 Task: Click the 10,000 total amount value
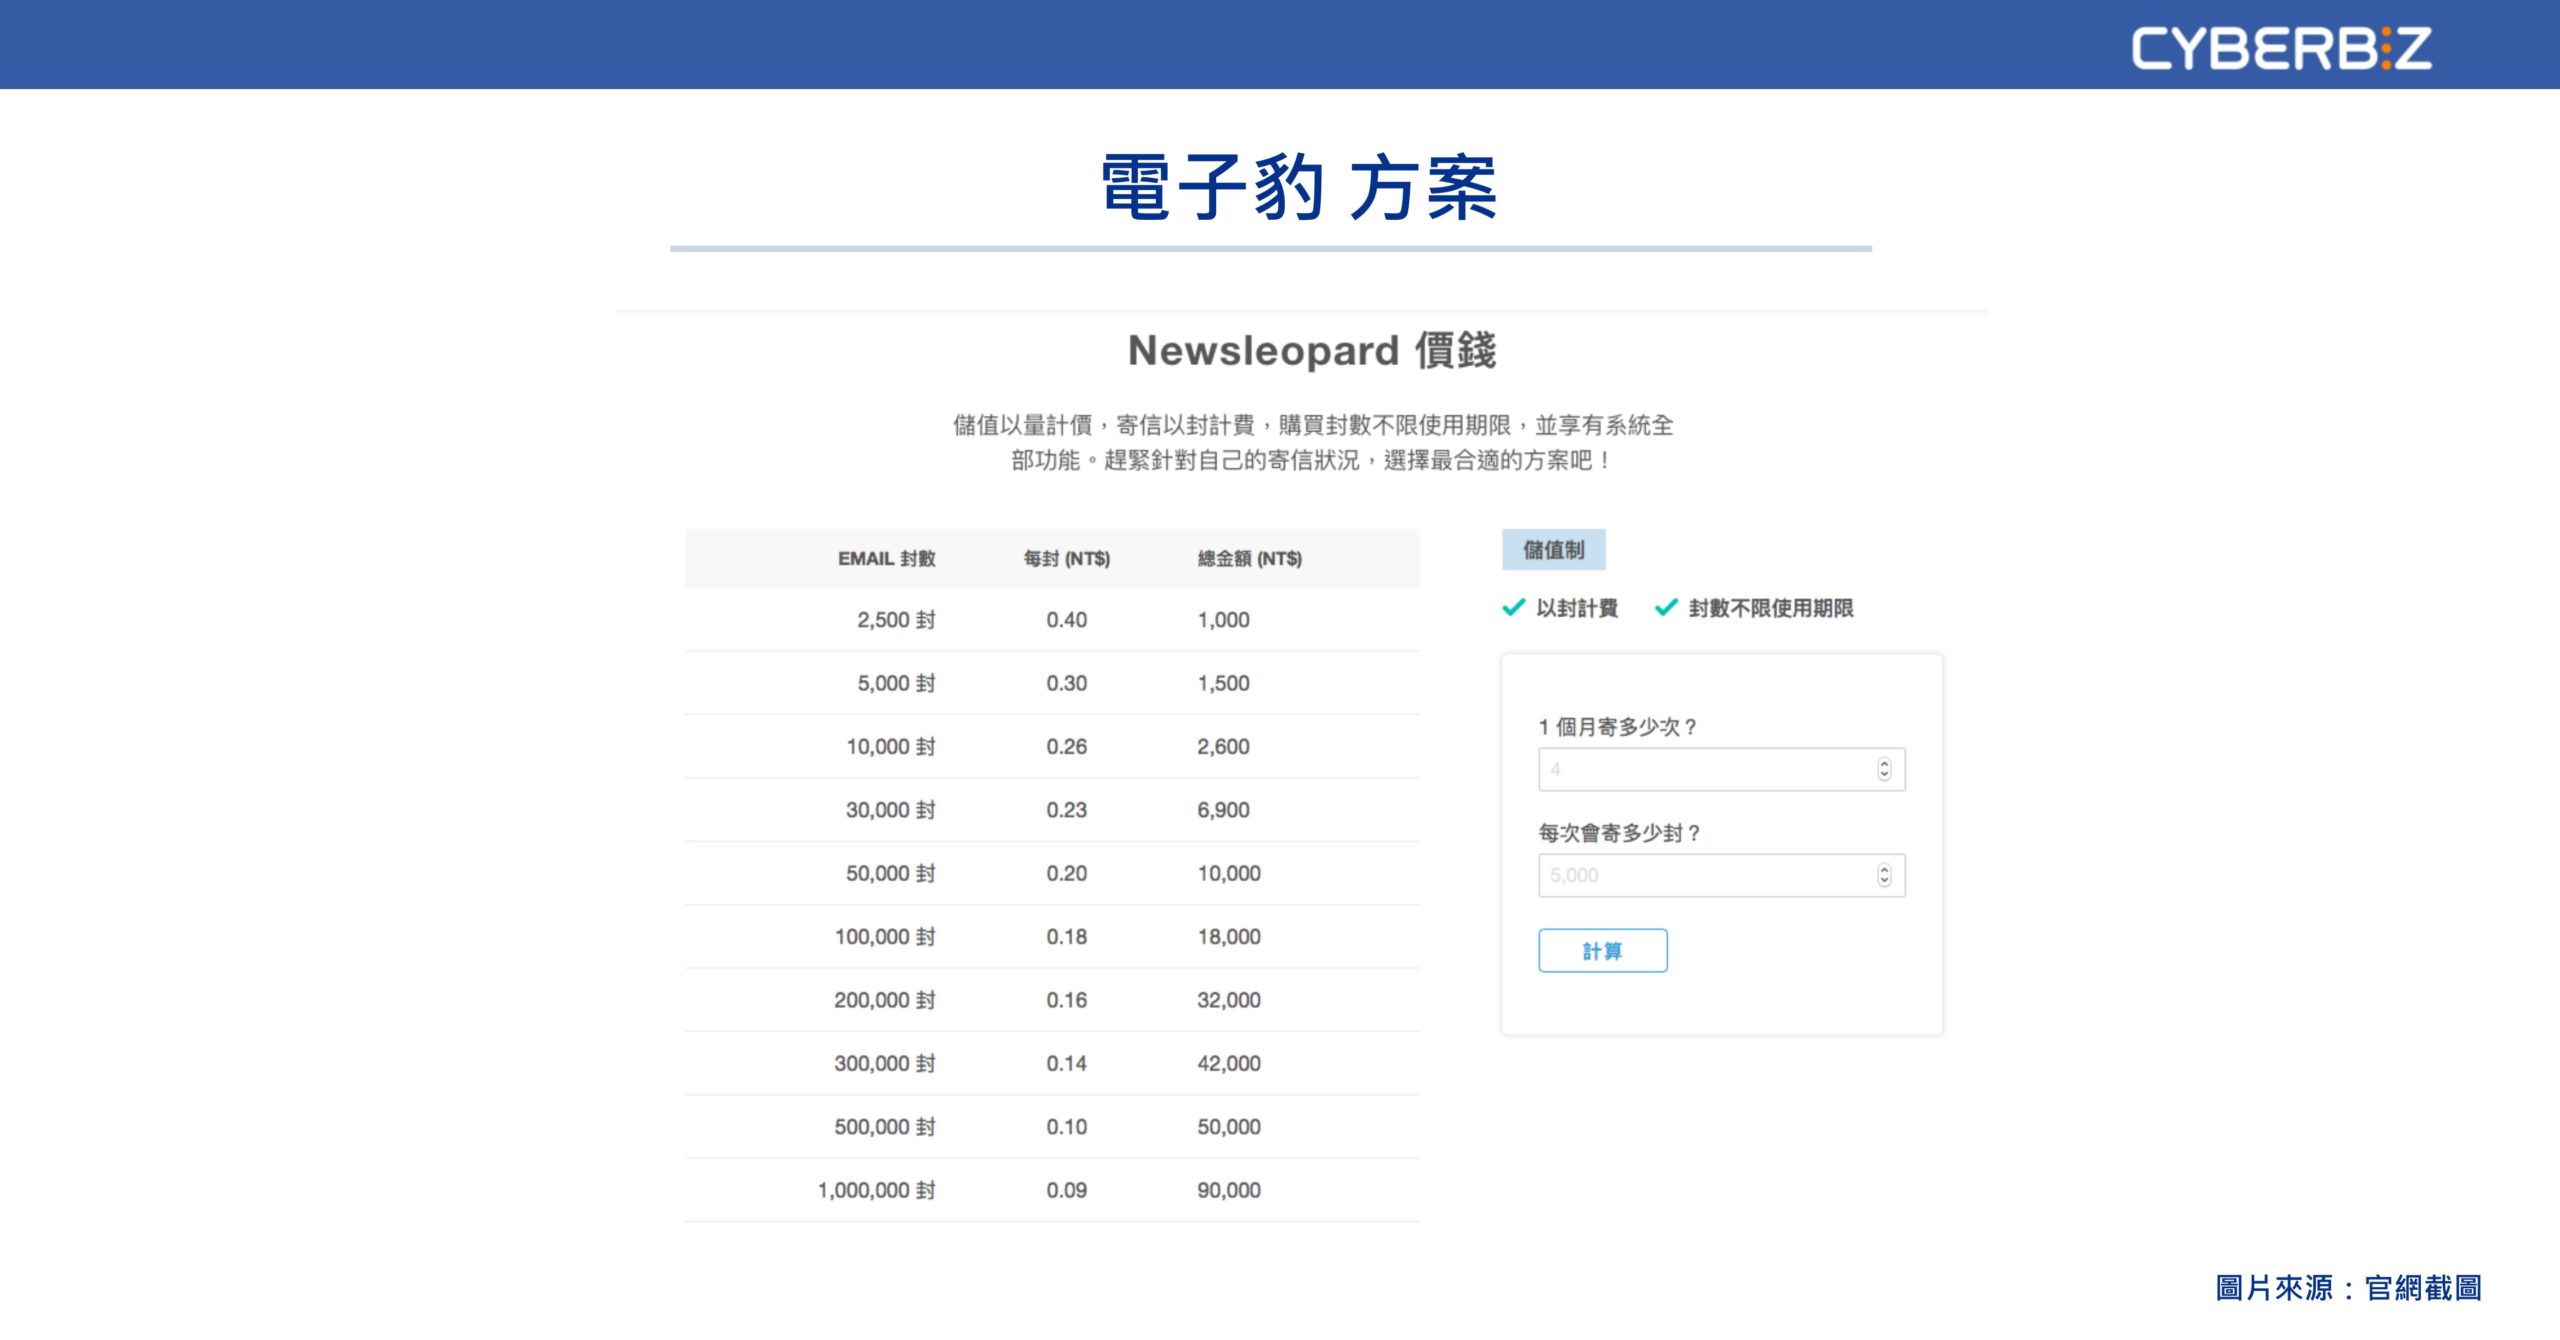coord(1229,873)
